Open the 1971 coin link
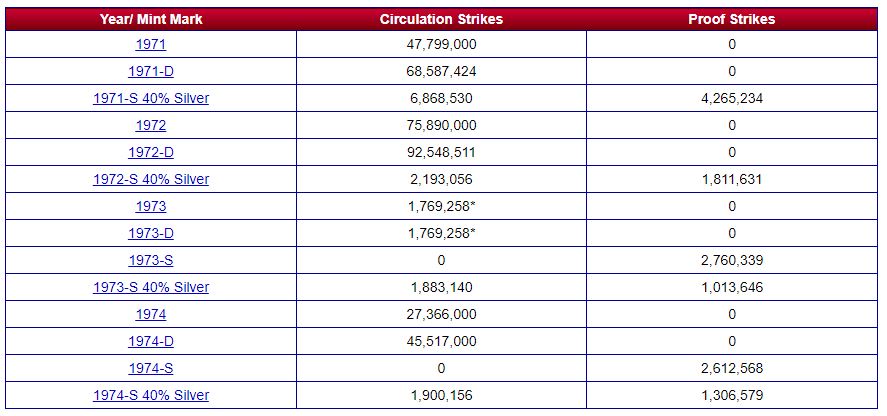Image resolution: width=887 pixels, height=416 pixels. (151, 44)
